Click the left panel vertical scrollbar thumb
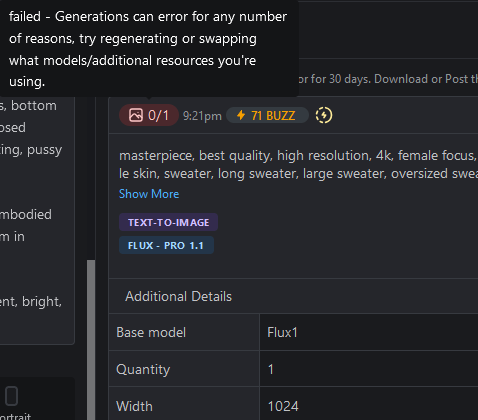Screen dimensions: 478x420 click(x=91, y=340)
